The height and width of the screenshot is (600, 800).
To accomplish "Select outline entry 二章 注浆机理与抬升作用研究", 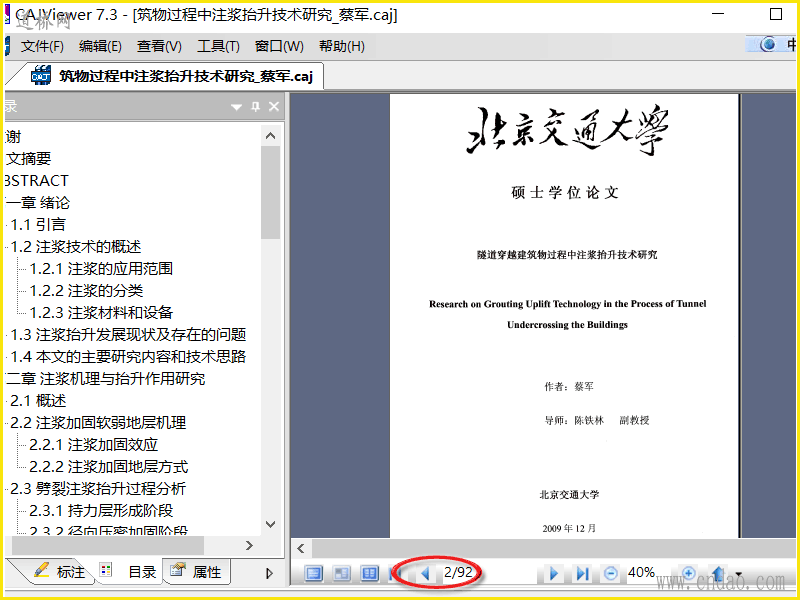I will click(x=106, y=378).
